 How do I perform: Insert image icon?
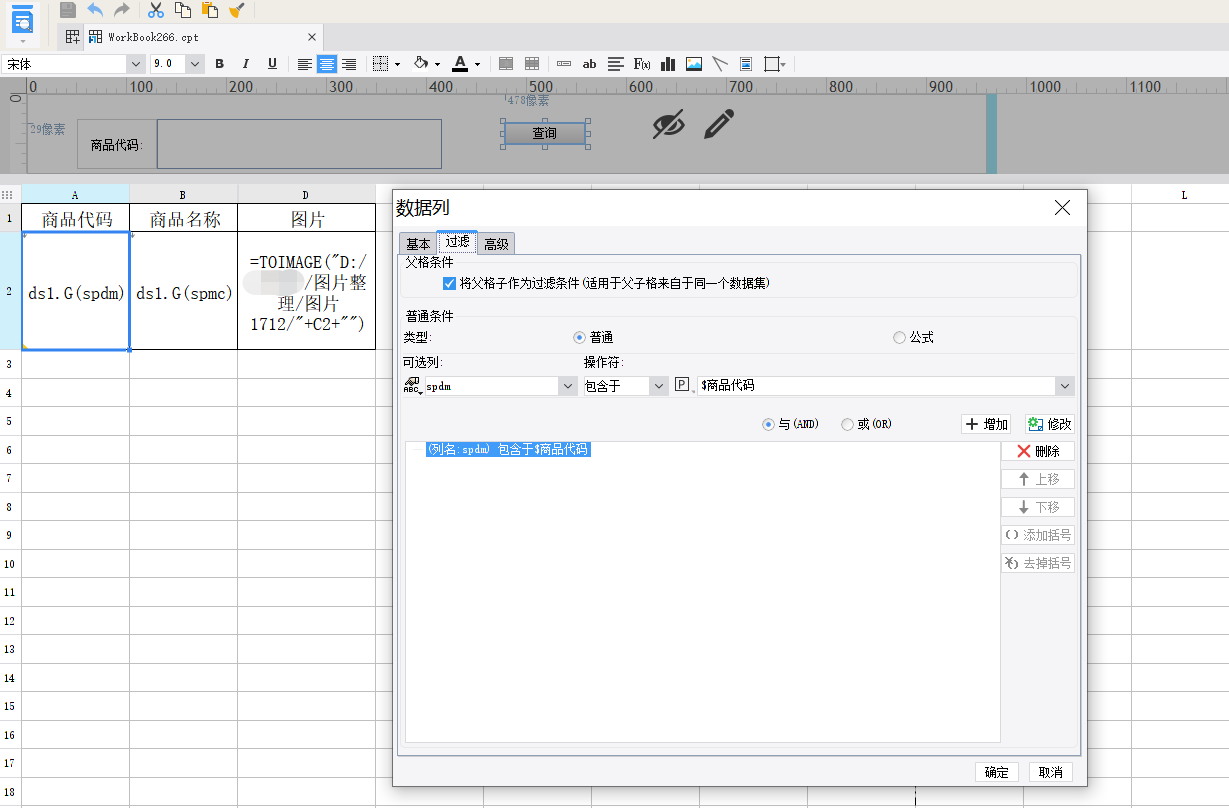click(x=694, y=64)
